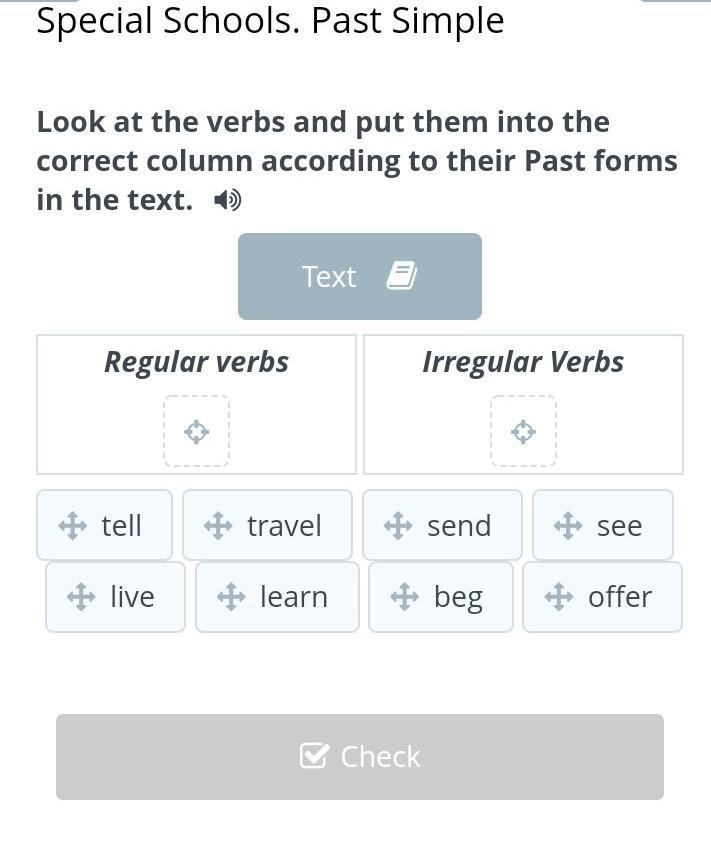Select the move handle beside 'see'

[x=568, y=526]
